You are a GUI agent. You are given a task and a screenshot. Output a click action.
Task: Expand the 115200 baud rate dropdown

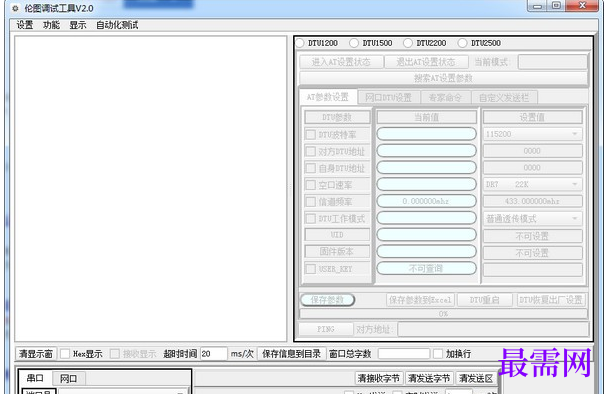pos(575,134)
